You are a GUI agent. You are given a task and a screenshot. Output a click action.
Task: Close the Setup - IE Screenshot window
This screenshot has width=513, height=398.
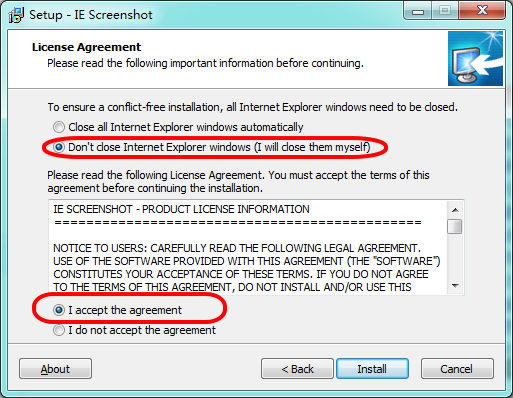coord(482,11)
